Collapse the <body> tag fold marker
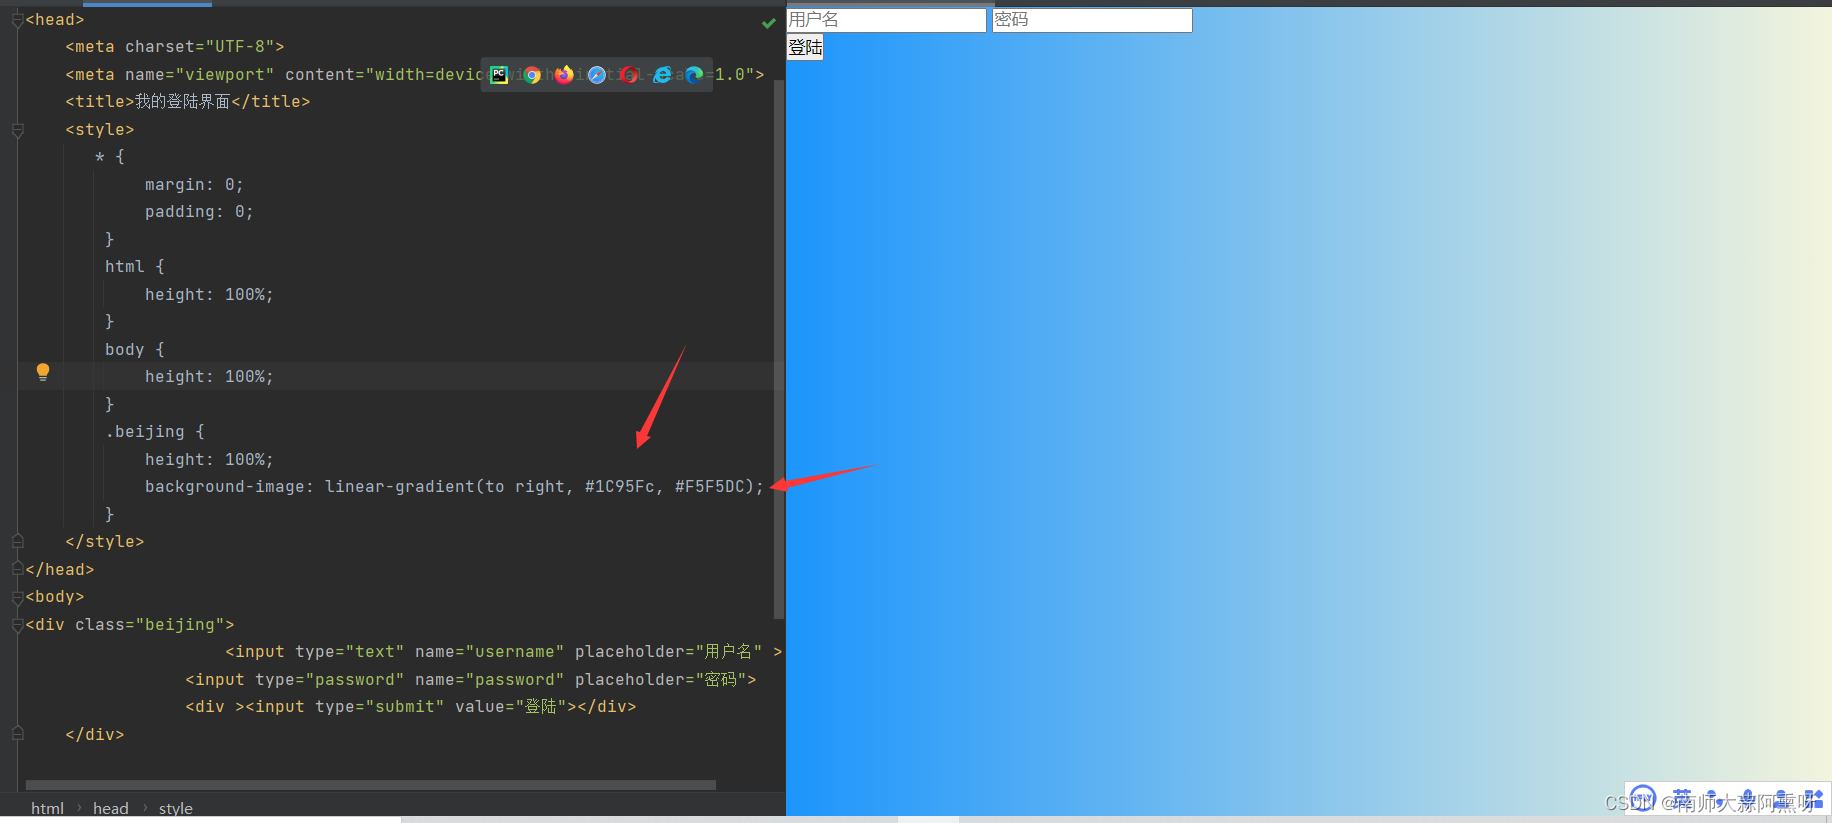The image size is (1832, 823). pos(17,597)
